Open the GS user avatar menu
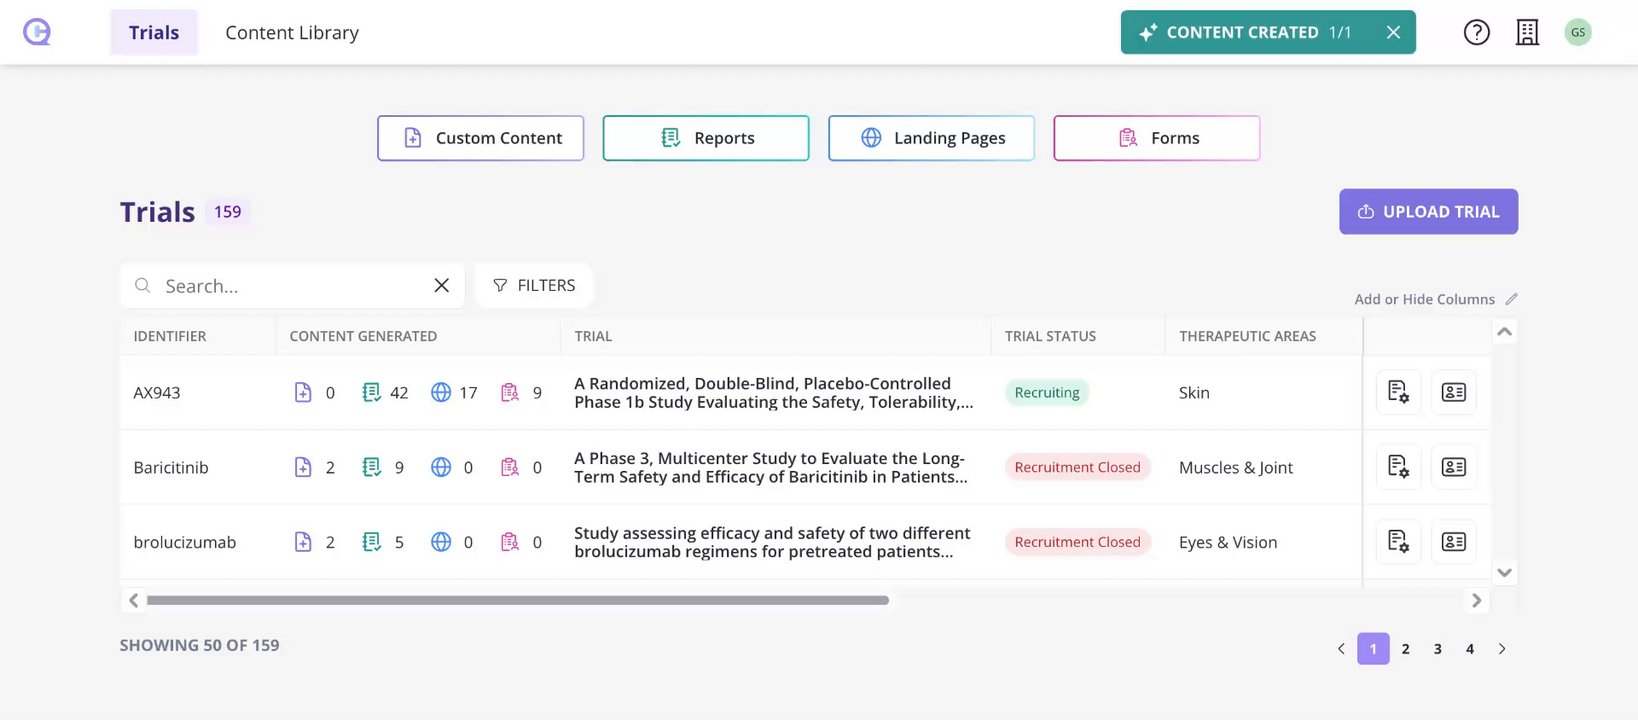 [x=1577, y=32]
